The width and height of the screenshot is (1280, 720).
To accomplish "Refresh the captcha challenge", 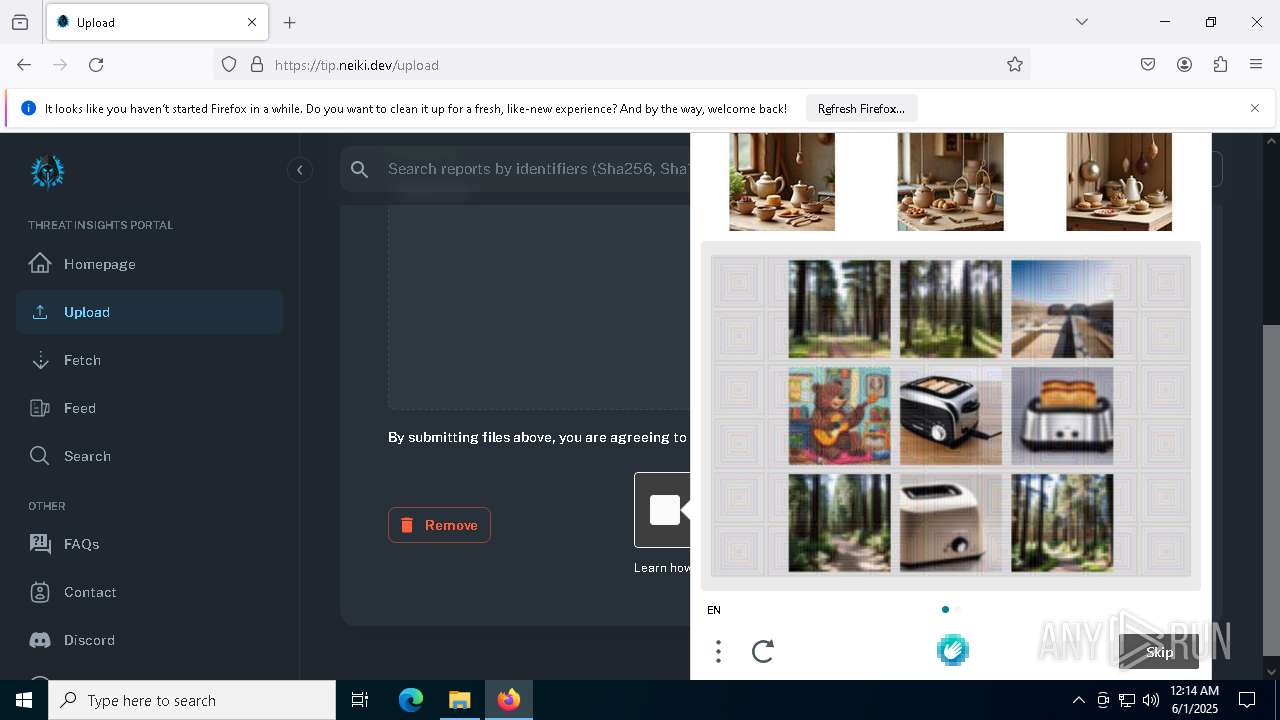I will [763, 652].
